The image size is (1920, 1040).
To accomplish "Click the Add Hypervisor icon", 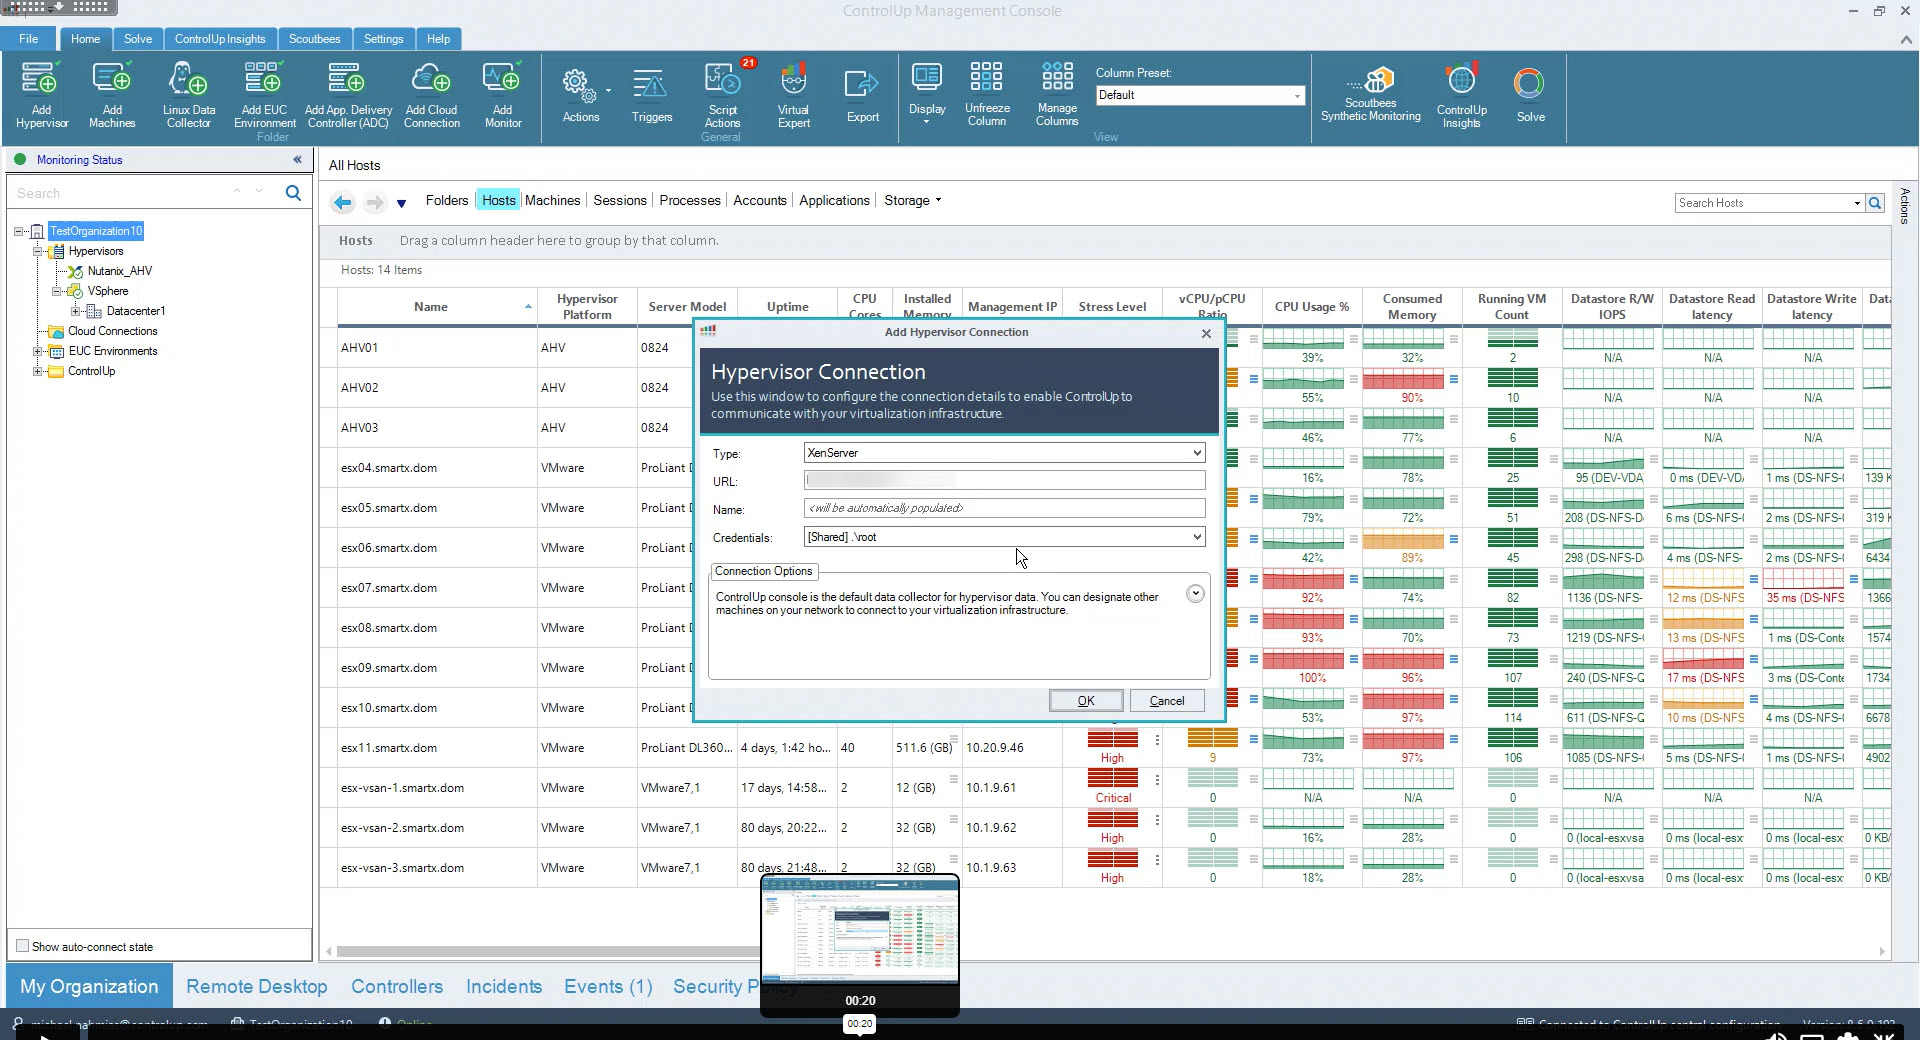I will (x=41, y=95).
